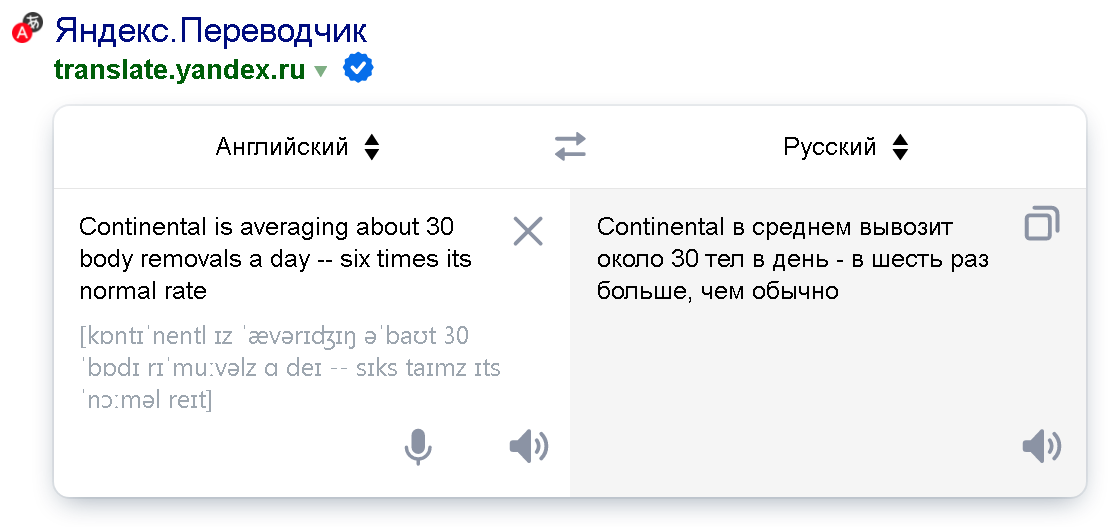Copy the translated Russian text
This screenshot has width=1109, height=527.
(x=1042, y=224)
